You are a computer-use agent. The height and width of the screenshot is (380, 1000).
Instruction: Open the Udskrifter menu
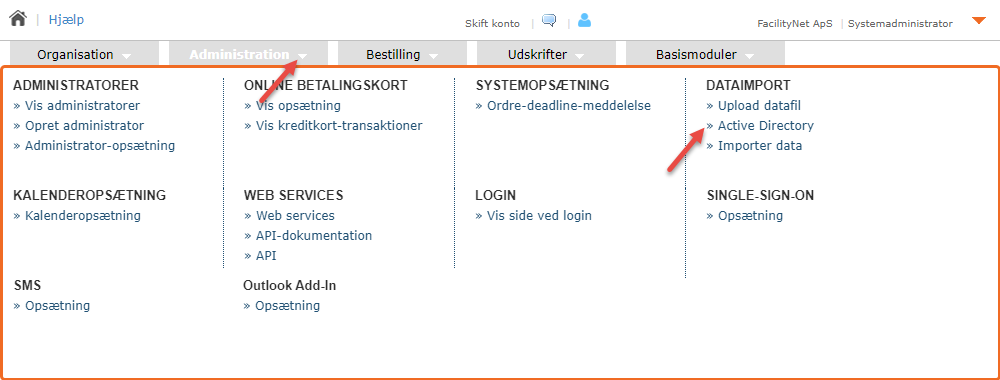click(x=546, y=55)
